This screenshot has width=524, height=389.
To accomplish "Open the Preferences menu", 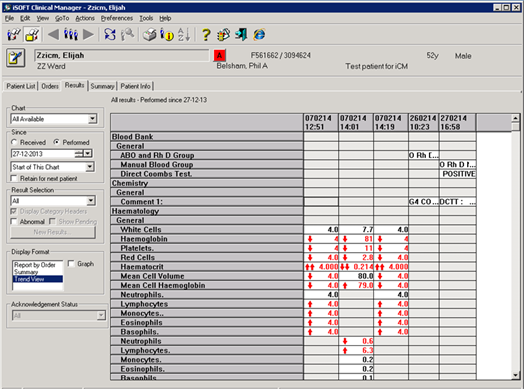I will [117, 18].
